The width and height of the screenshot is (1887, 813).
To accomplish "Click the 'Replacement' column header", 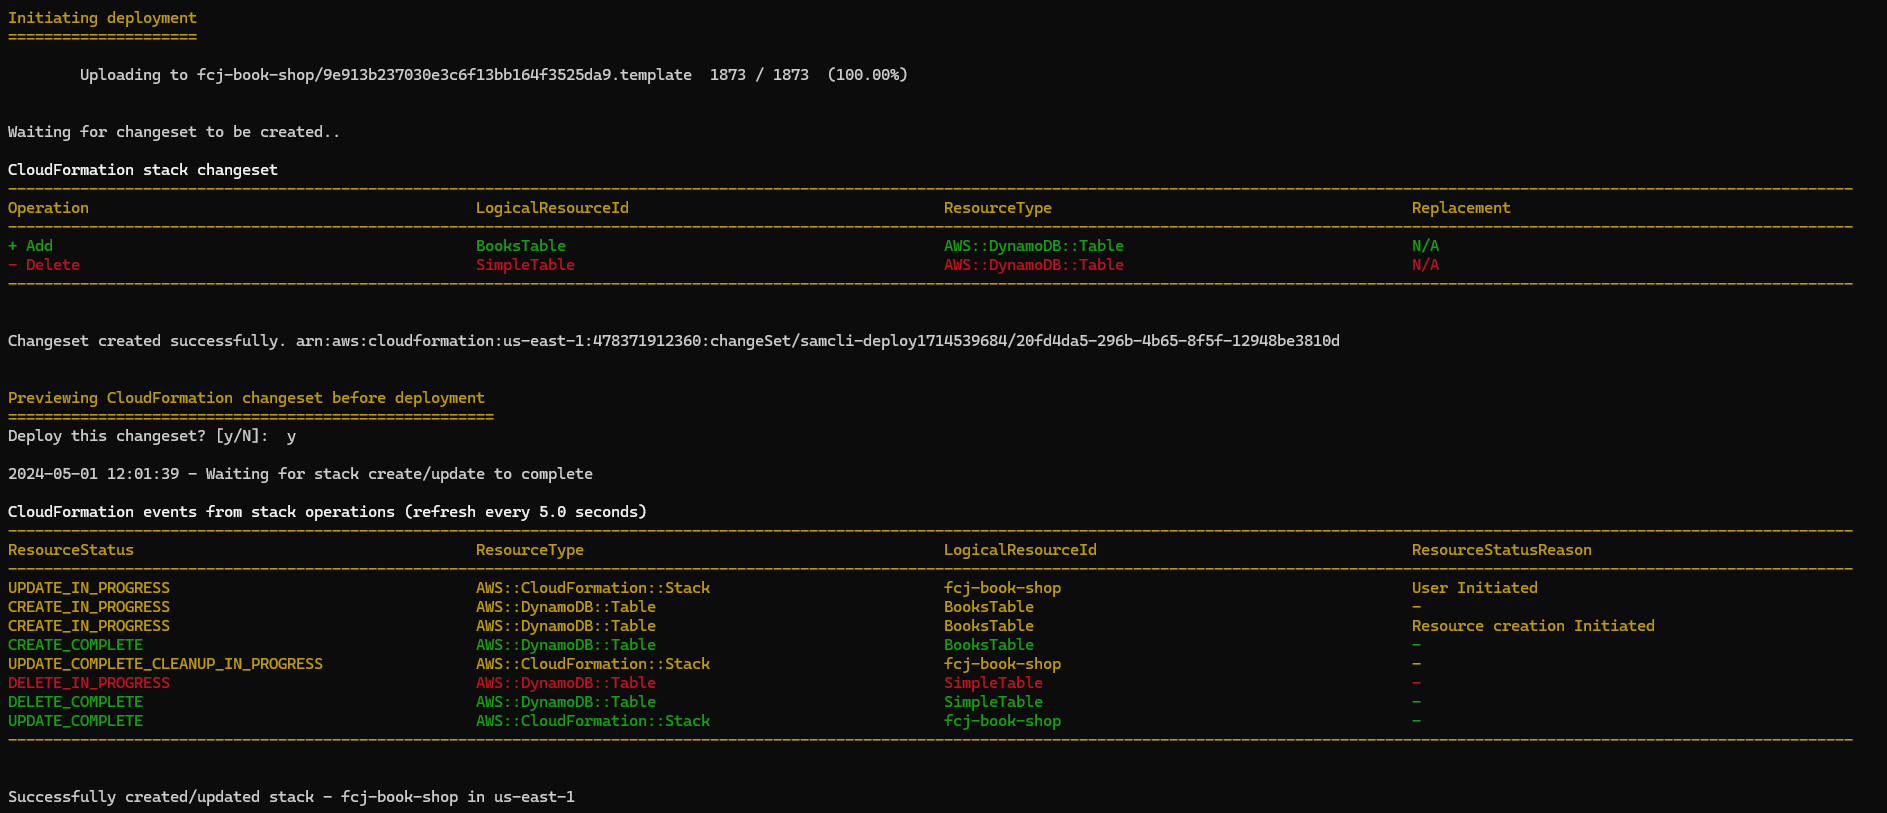I will (x=1461, y=208).
